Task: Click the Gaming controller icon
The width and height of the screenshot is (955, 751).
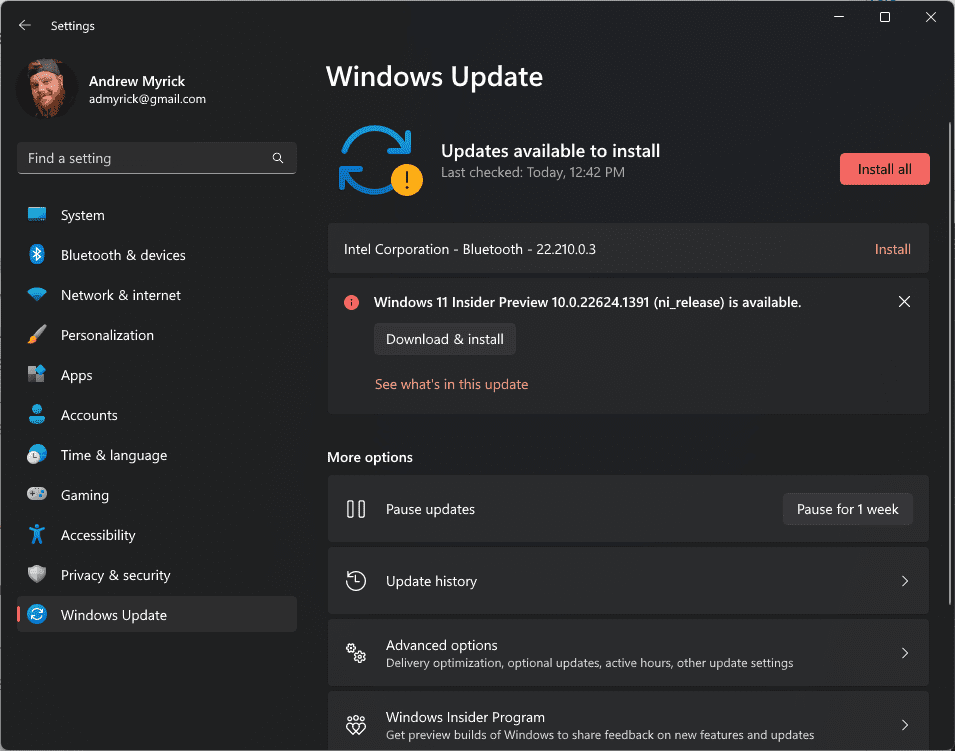Action: point(37,494)
